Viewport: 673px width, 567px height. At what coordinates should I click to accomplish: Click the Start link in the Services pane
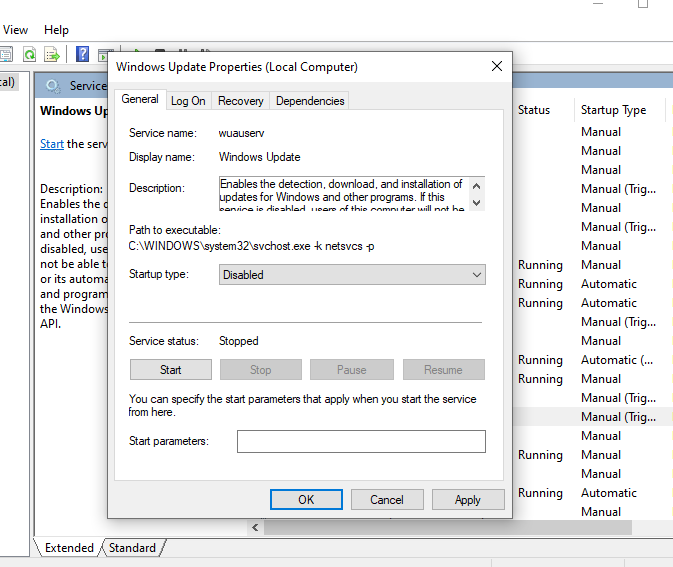52,144
